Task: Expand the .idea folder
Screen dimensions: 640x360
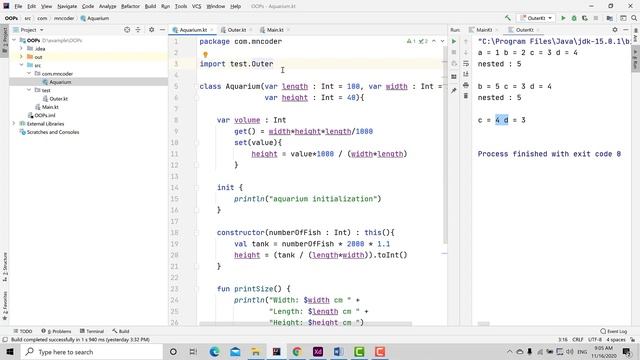Action: tap(22, 49)
